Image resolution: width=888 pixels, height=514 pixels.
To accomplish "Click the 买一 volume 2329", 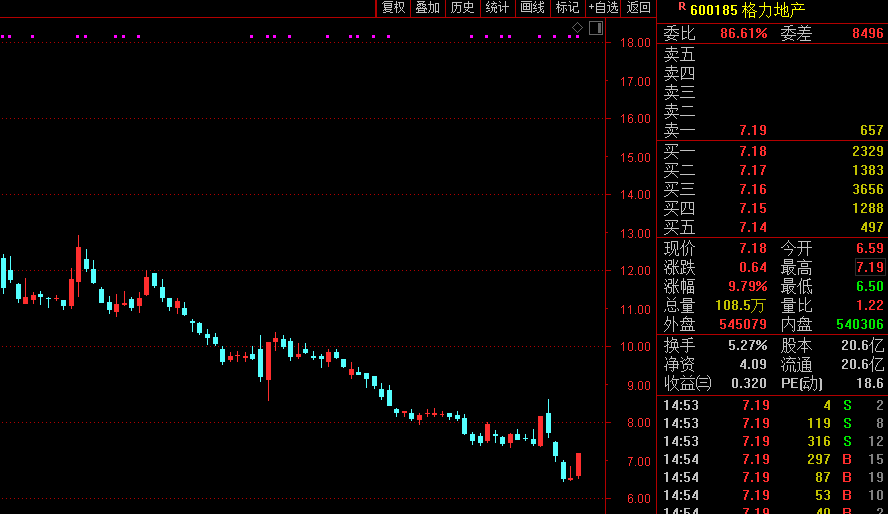I will tap(868, 151).
